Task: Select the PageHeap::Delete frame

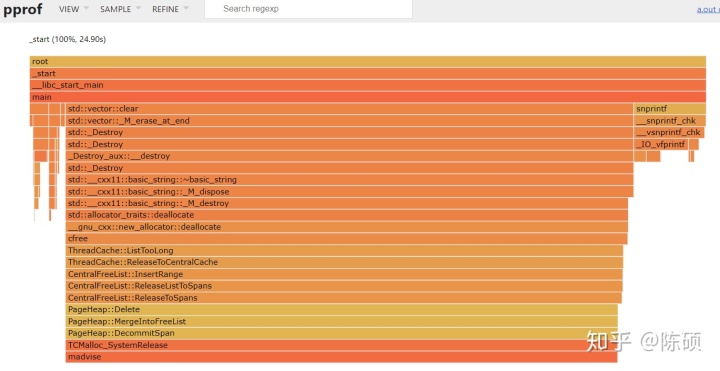Action: coord(342,309)
